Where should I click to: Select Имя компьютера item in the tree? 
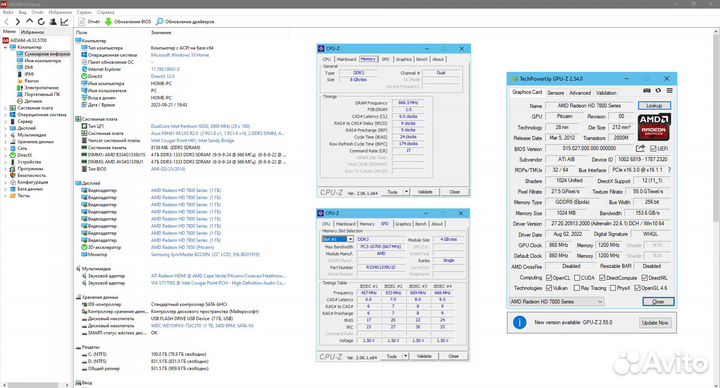39,61
